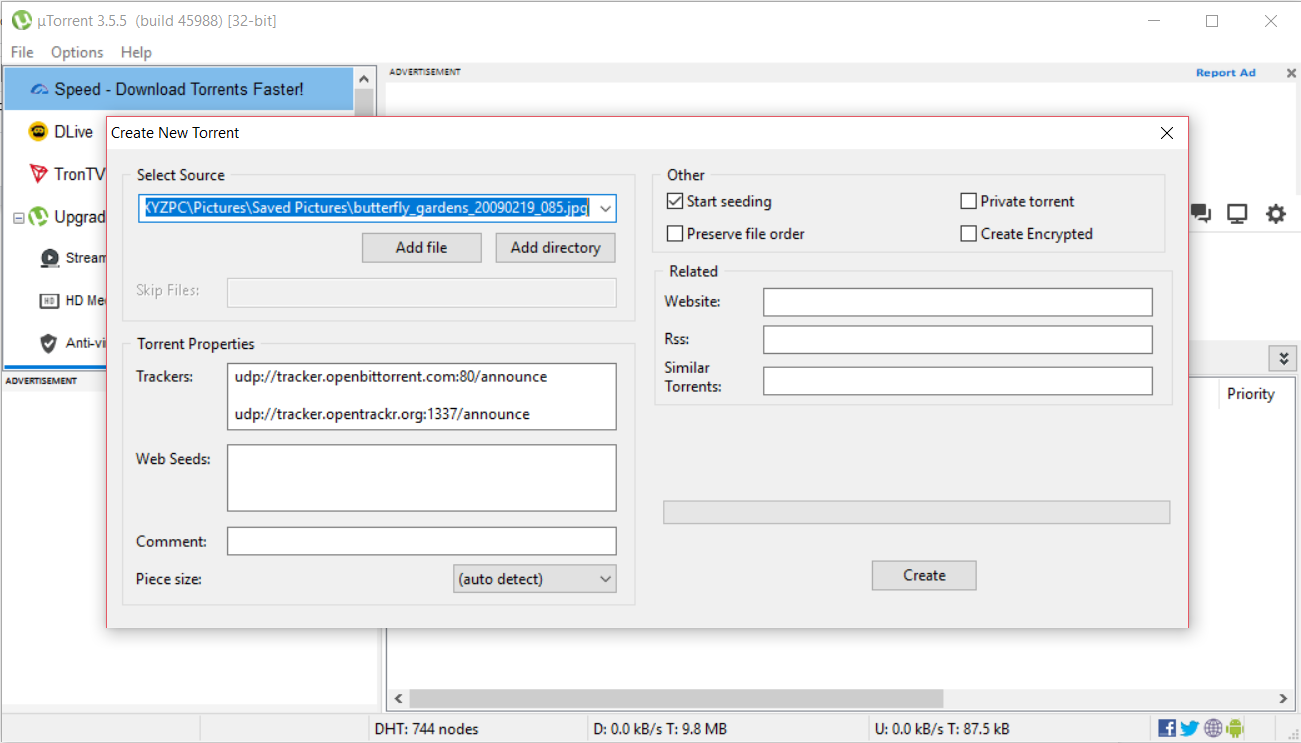The width and height of the screenshot is (1301, 743).
Task: Click the HD Media icon in the sidebar
Action: click(49, 301)
